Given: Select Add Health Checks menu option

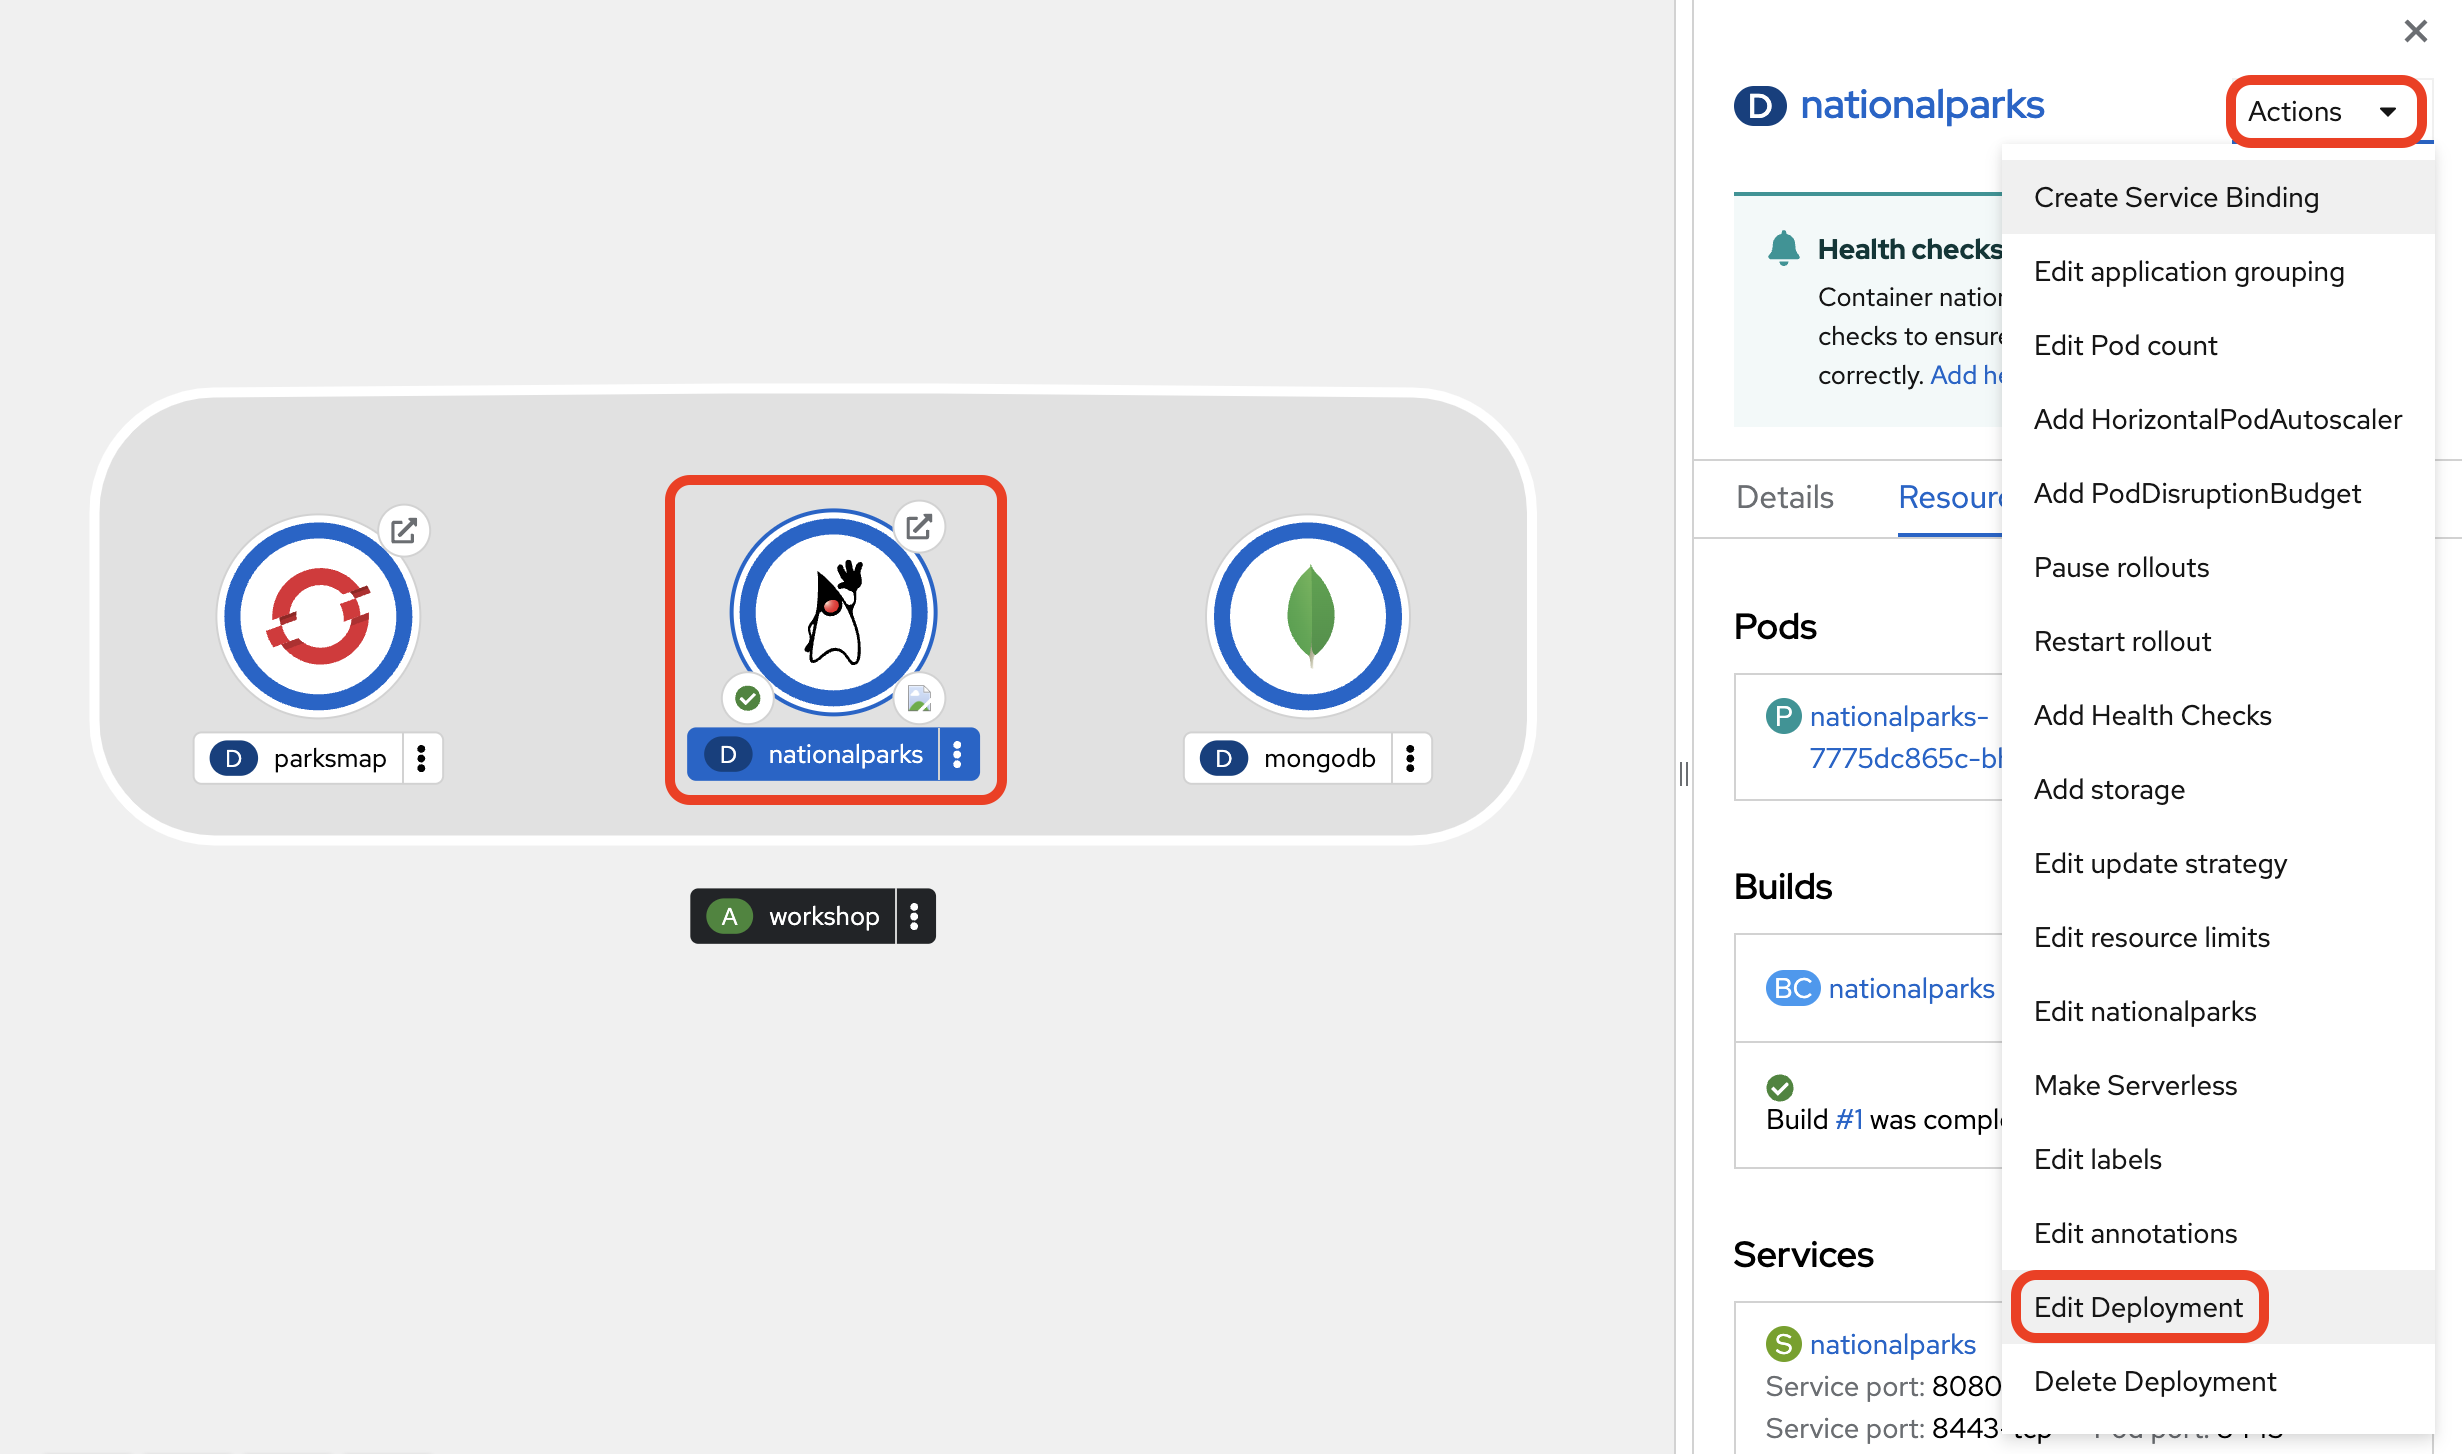Looking at the screenshot, I should point(2152,715).
